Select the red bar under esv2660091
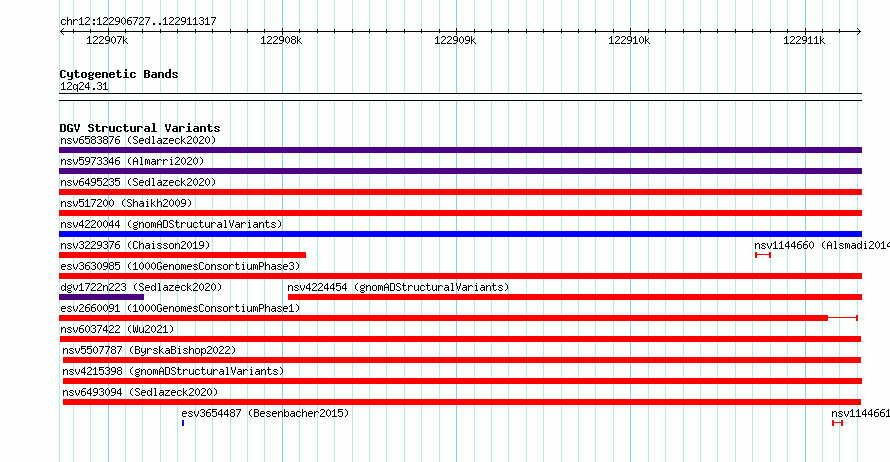This screenshot has width=890, height=462. pyautogui.click(x=458, y=318)
